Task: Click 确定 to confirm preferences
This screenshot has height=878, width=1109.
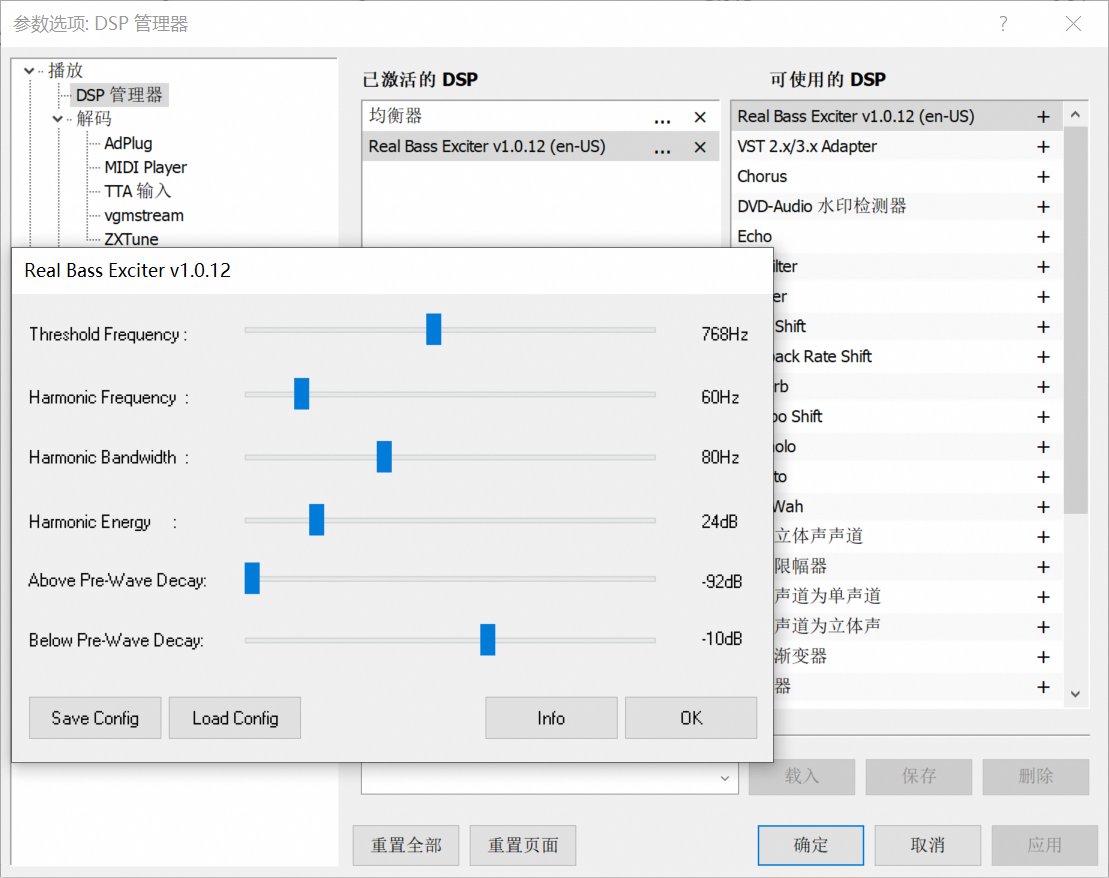Action: 811,845
